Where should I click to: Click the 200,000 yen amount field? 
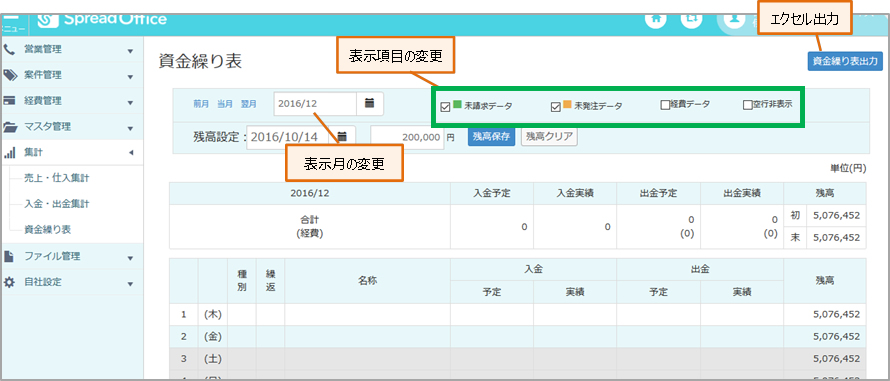pyautogui.click(x=407, y=137)
